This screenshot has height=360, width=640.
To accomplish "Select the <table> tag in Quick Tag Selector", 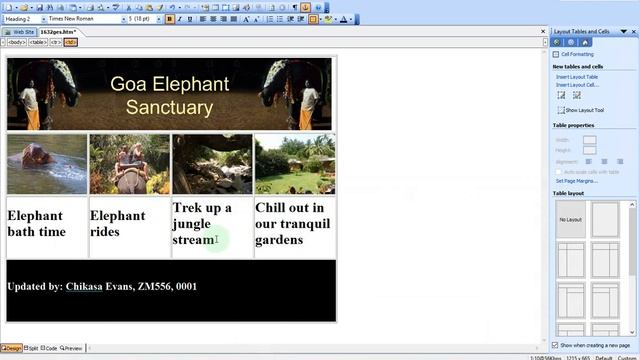I will (38, 42).
